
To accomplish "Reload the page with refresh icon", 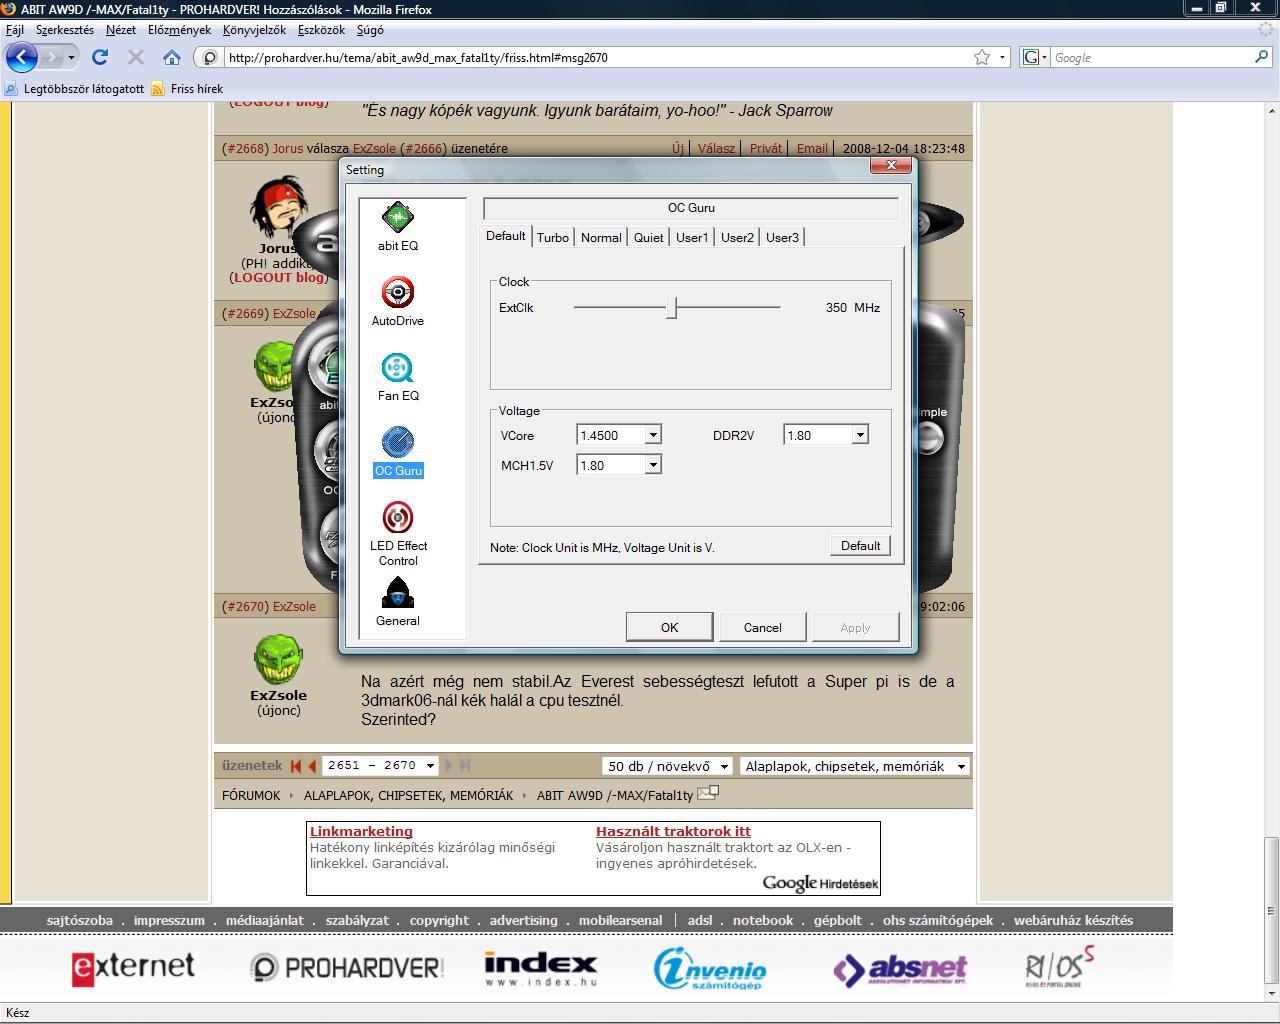I will (99, 58).
